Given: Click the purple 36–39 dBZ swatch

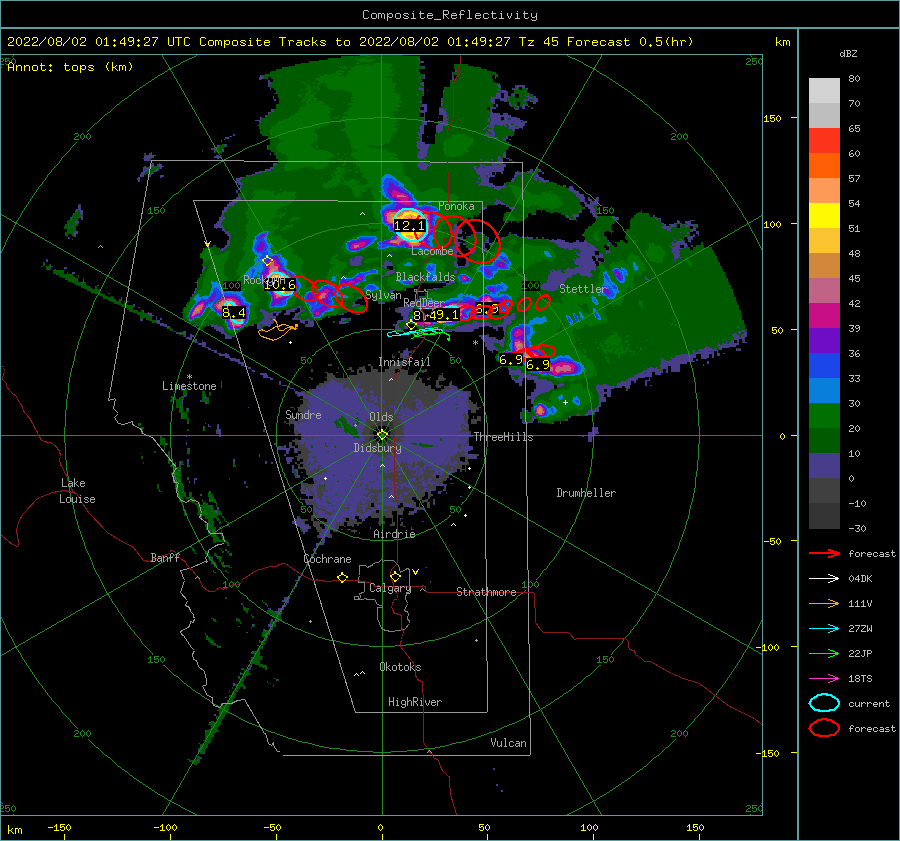Looking at the screenshot, I should click(x=824, y=340).
